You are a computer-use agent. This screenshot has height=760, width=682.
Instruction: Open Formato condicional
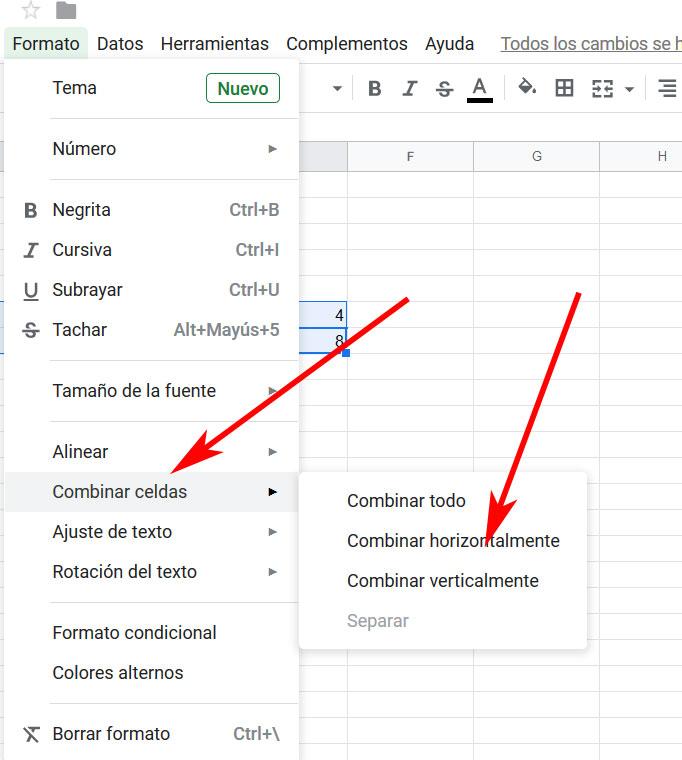152,633
